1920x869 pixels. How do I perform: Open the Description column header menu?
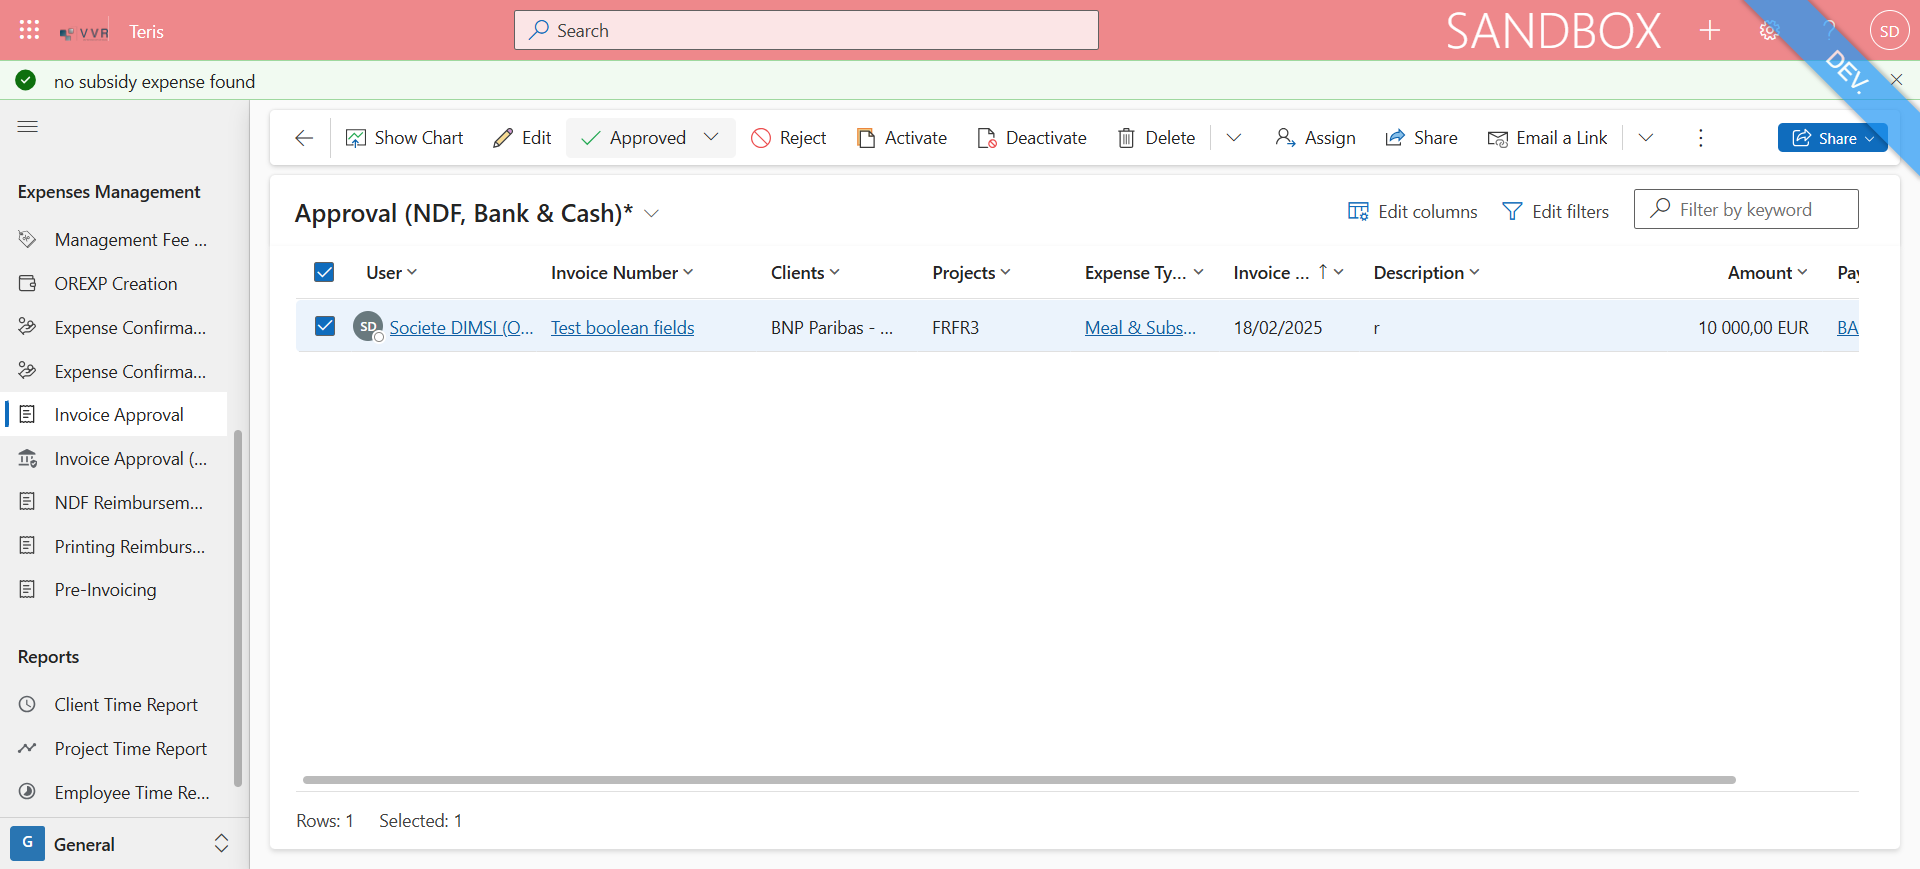pyautogui.click(x=1426, y=273)
